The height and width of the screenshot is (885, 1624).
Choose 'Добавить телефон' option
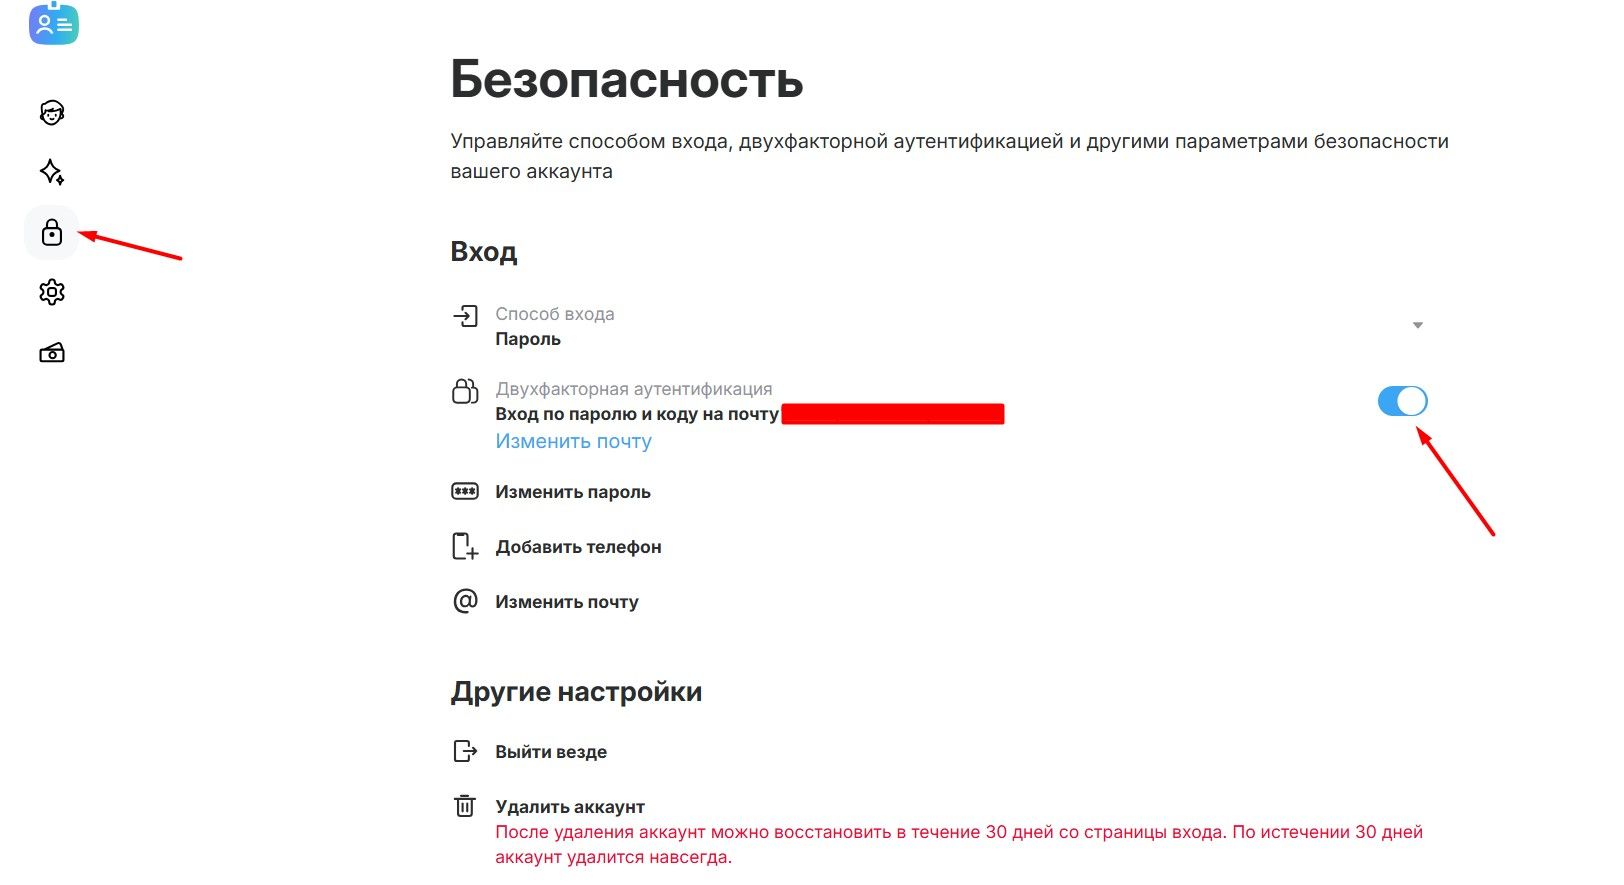pos(578,547)
